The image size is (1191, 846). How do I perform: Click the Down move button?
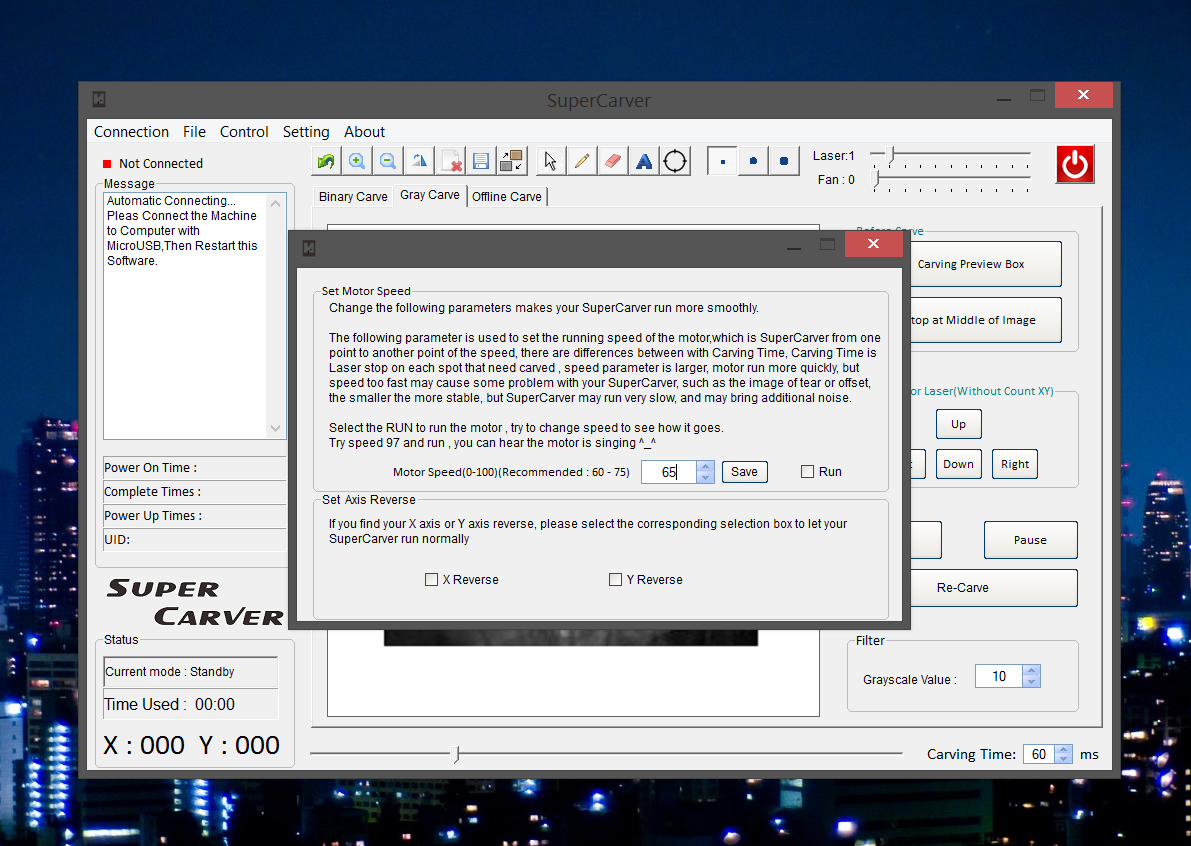(959, 464)
